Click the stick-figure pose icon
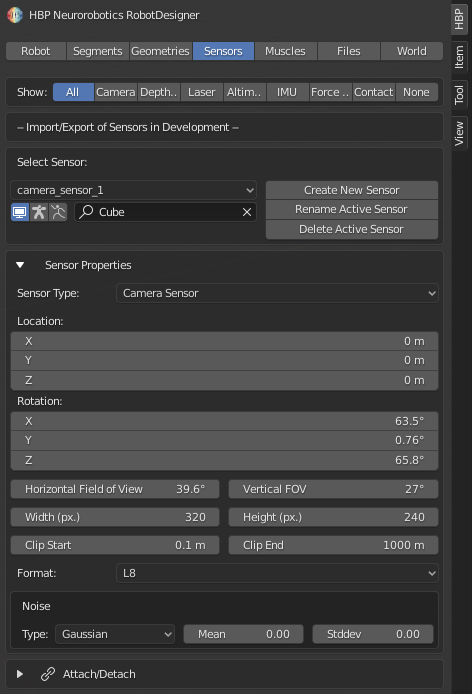472x694 pixels. click(58, 212)
